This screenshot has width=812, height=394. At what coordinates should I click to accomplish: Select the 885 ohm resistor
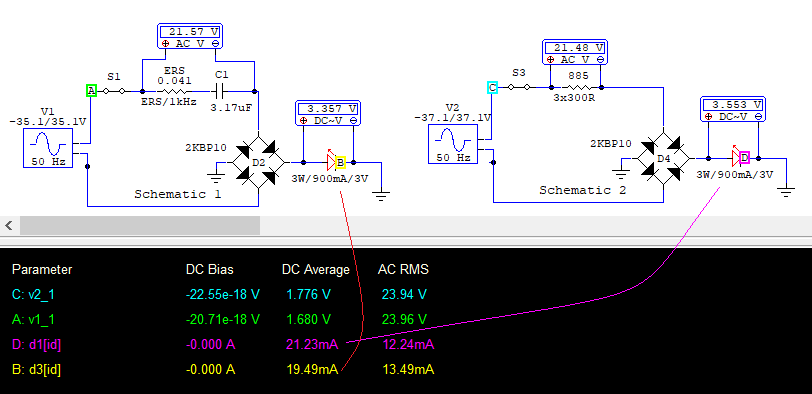(x=575, y=87)
